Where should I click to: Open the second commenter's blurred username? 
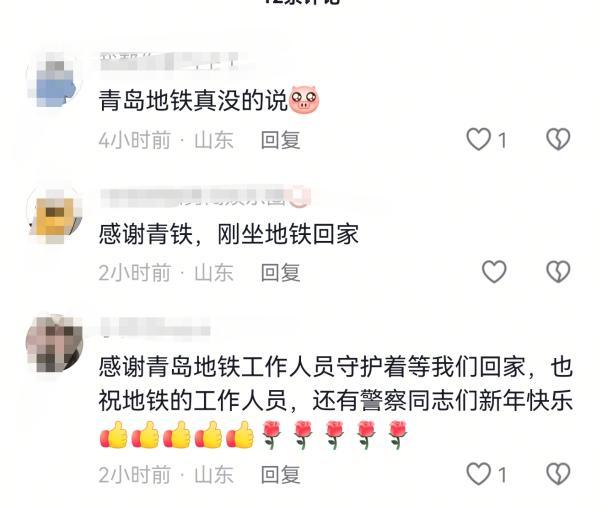point(205,197)
